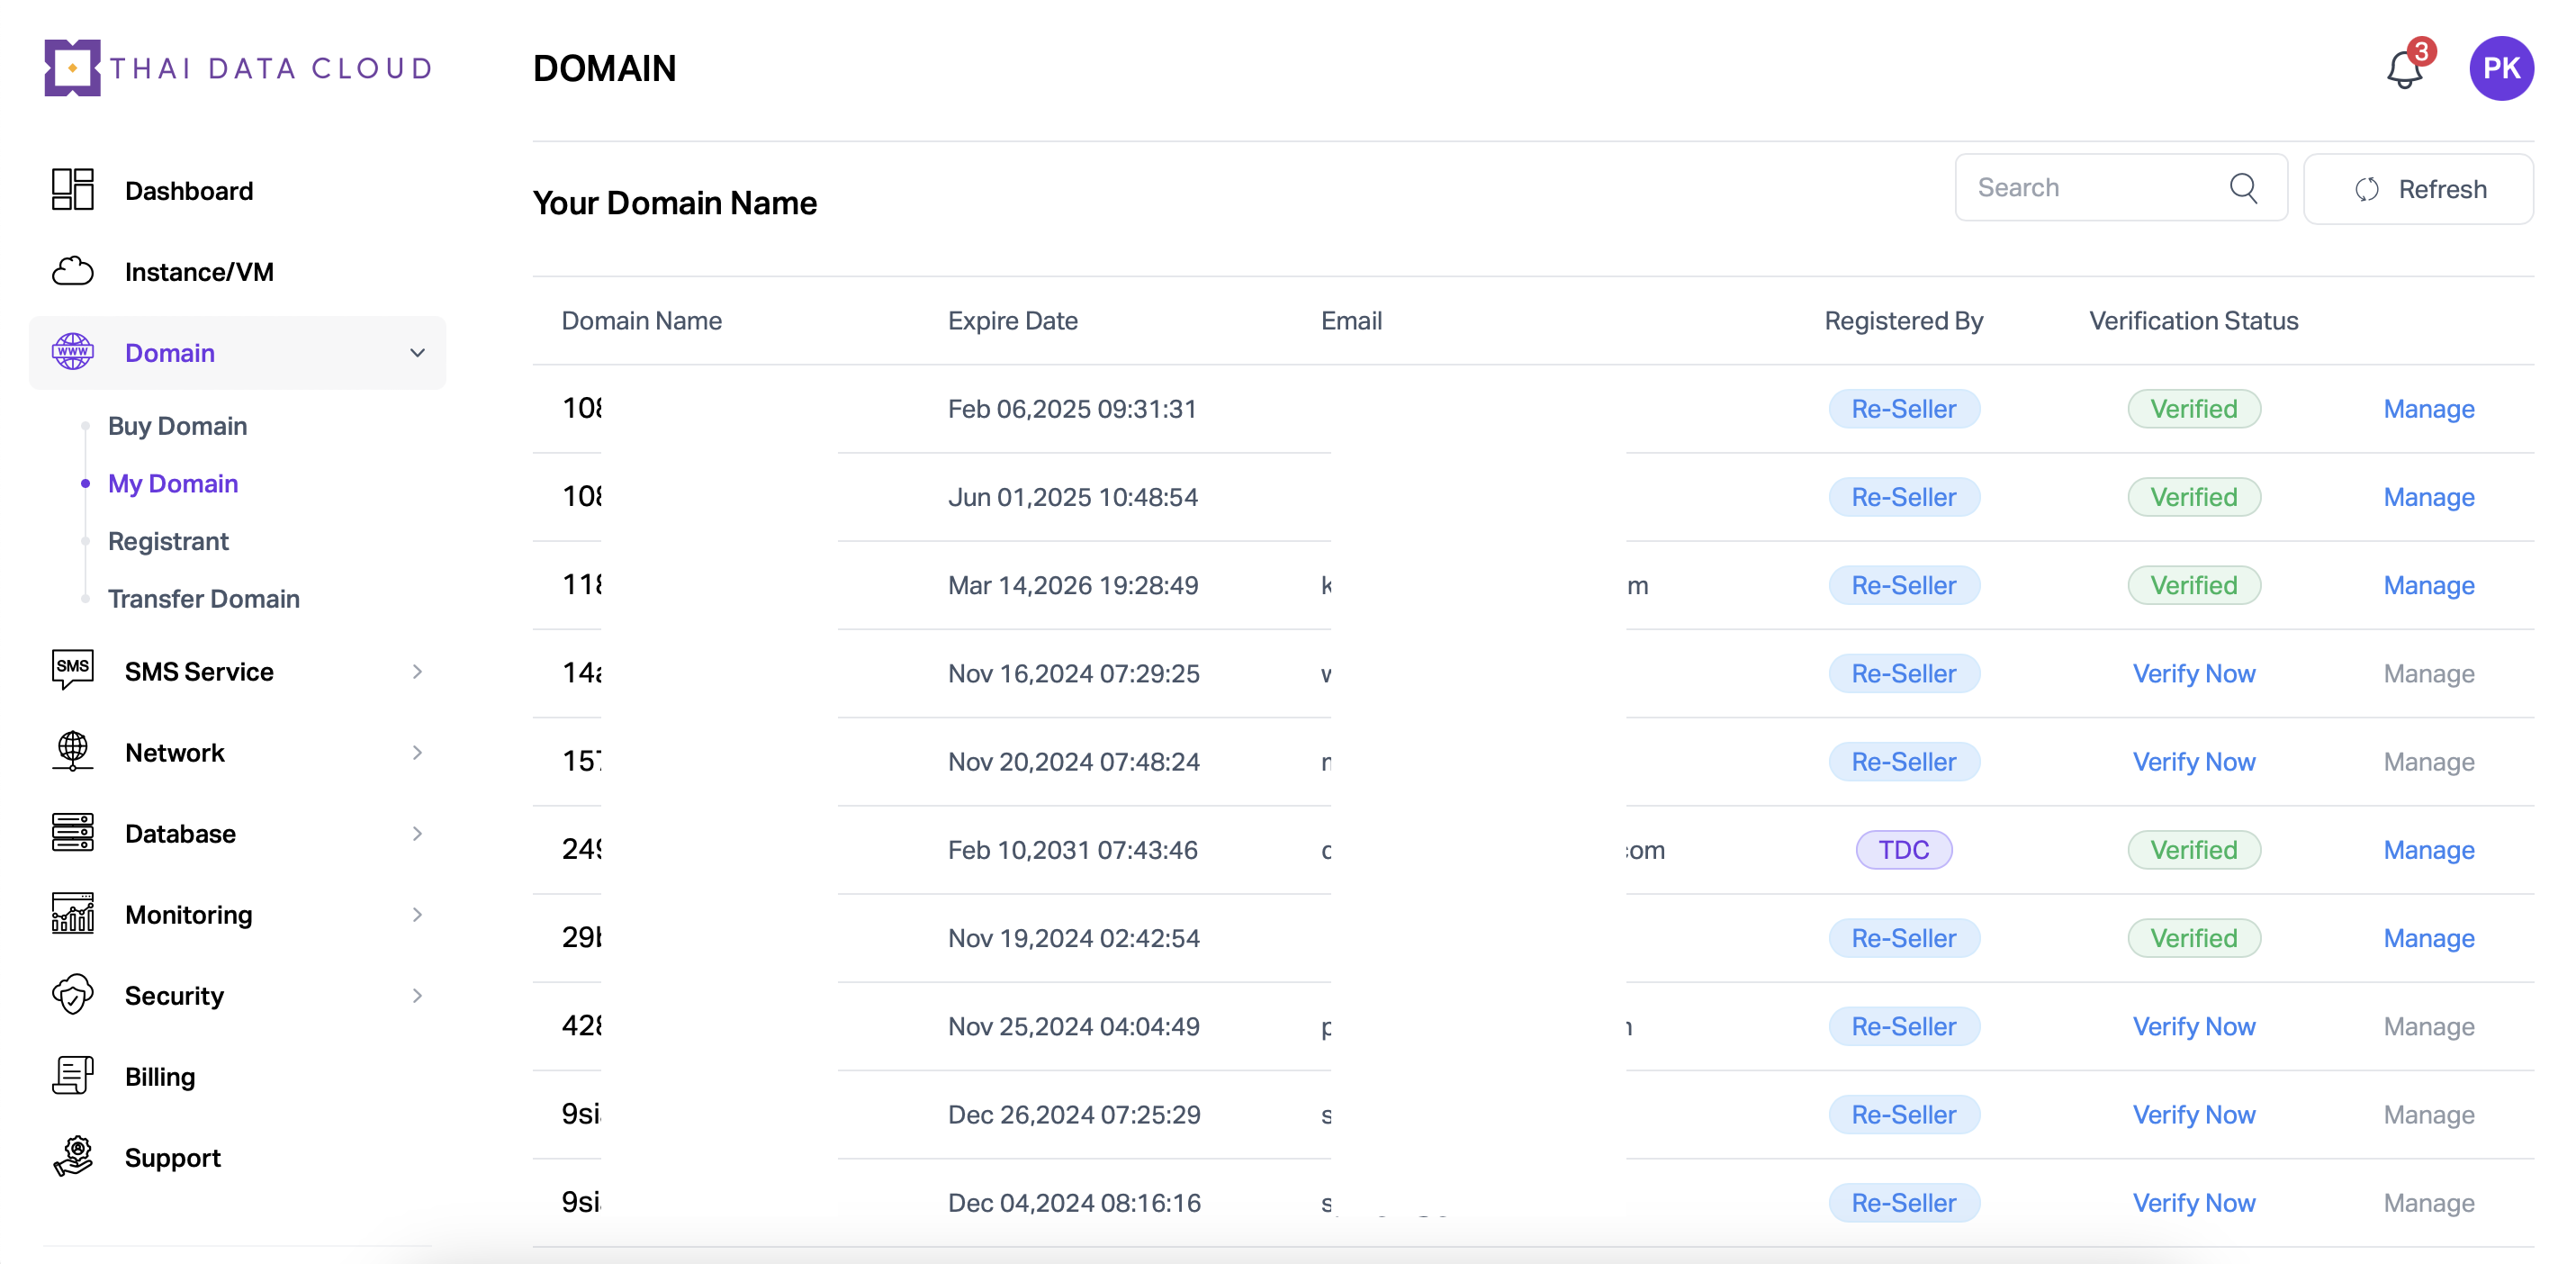Screen dimensions: 2576x1264
Task: Open the notifications bell
Action: coord(2404,69)
